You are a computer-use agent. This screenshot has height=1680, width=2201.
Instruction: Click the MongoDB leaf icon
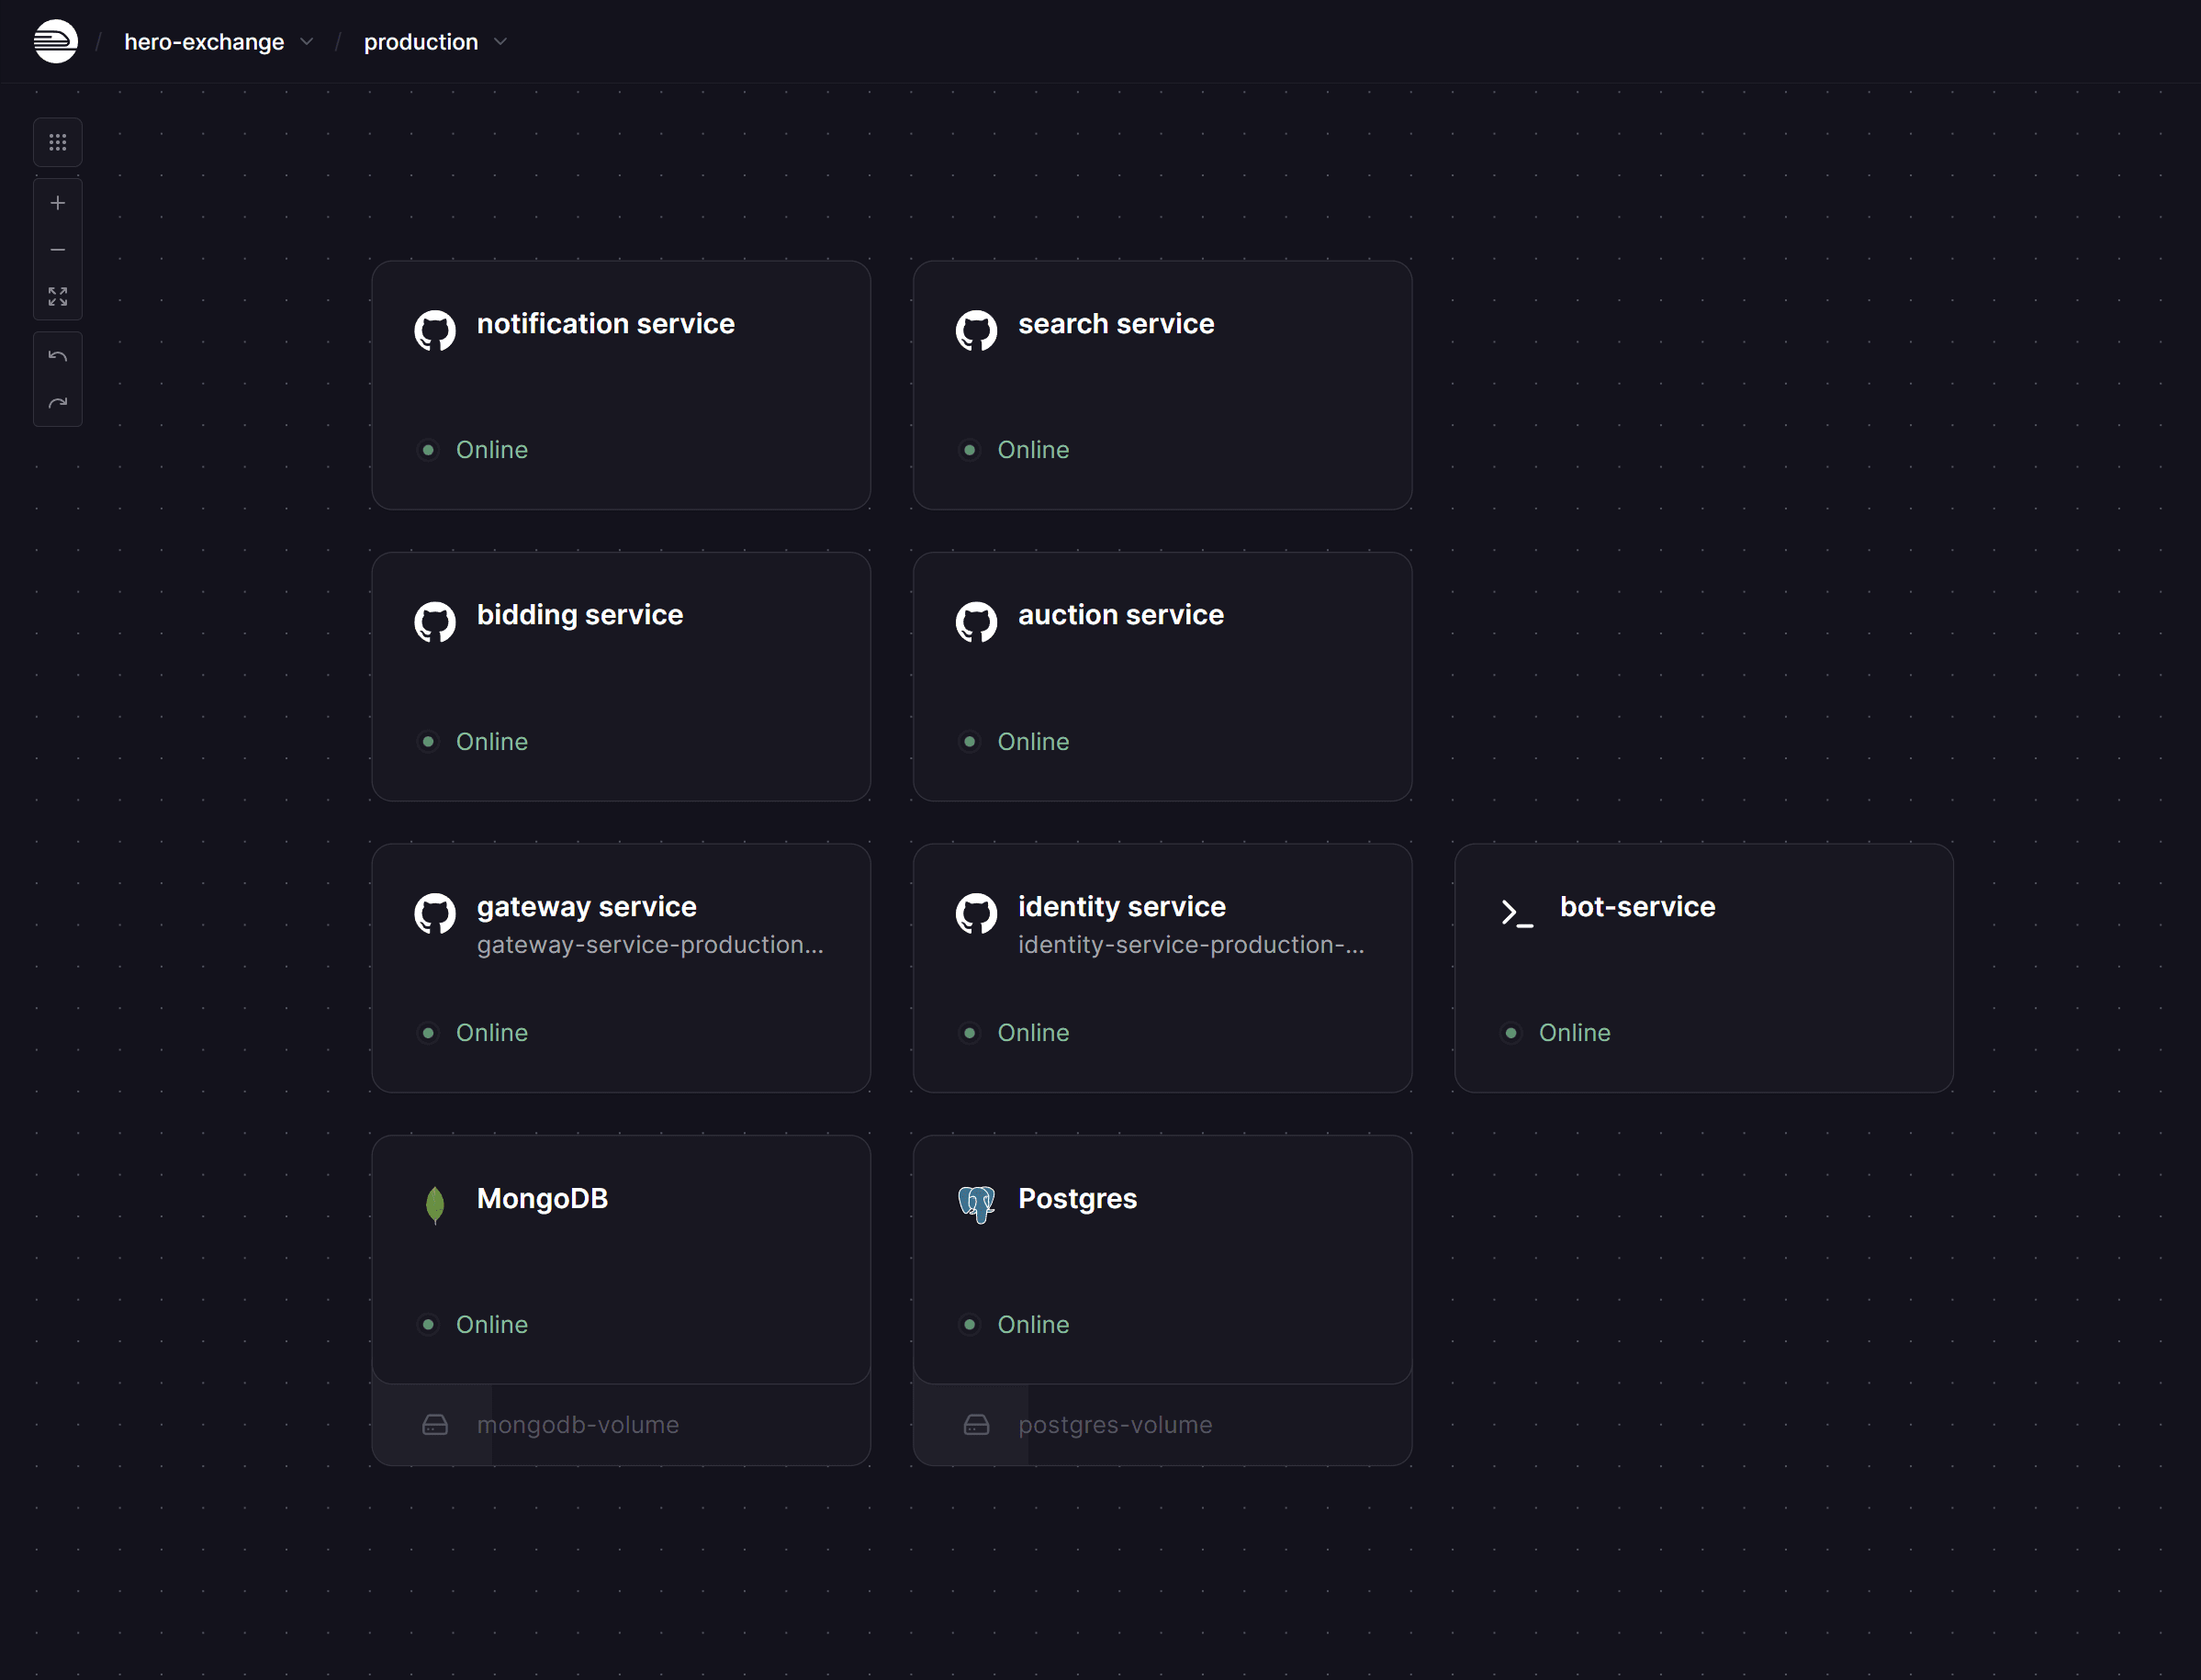click(x=435, y=1205)
